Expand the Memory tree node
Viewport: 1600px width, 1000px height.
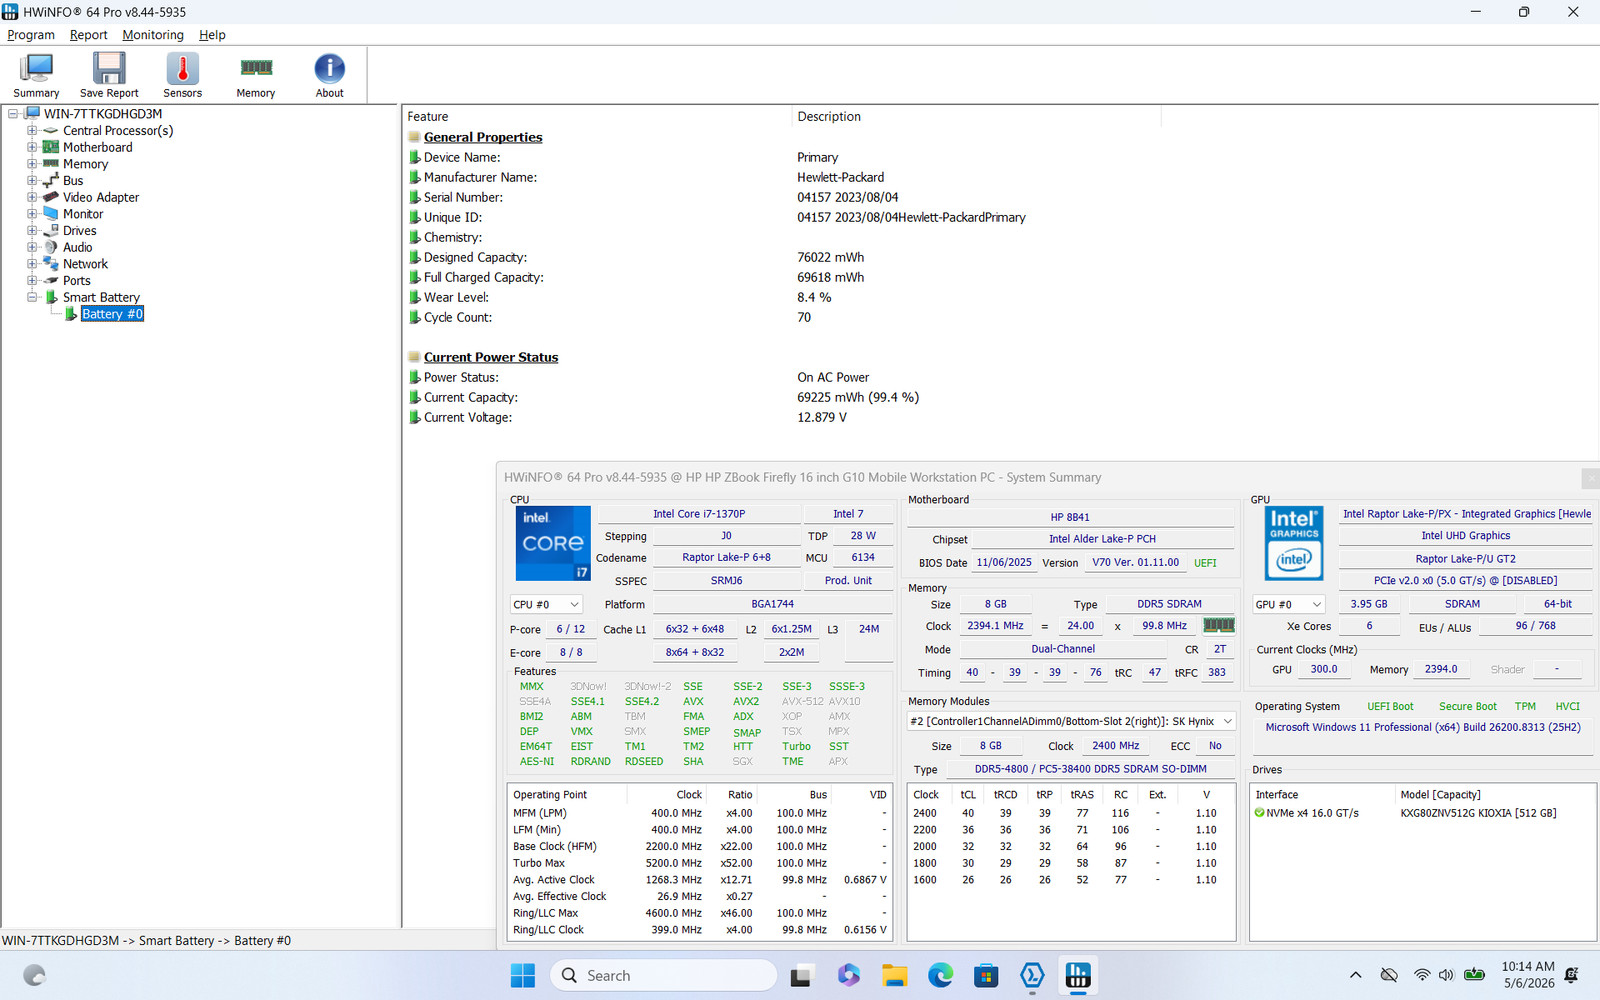pyautogui.click(x=32, y=164)
